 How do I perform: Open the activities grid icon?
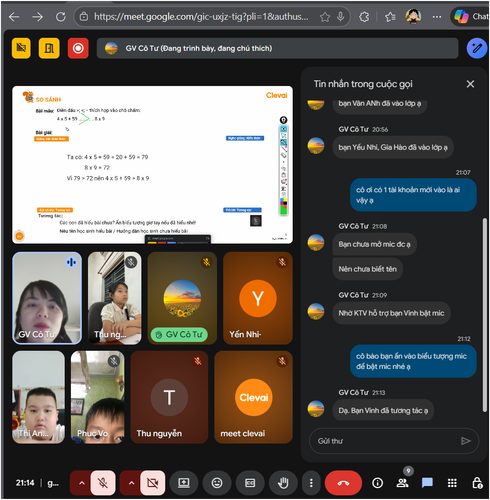tap(452, 483)
